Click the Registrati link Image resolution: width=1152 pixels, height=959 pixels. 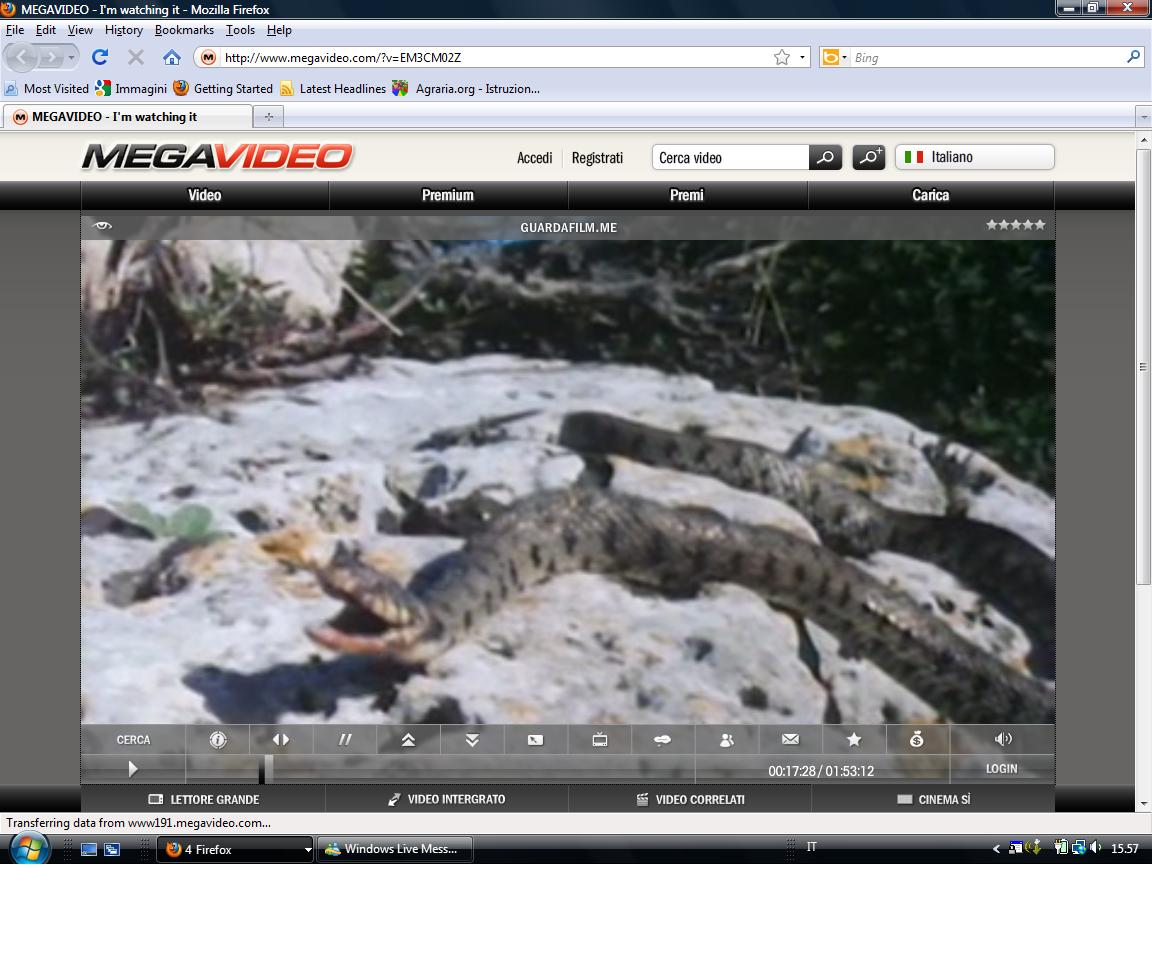pyautogui.click(x=597, y=158)
